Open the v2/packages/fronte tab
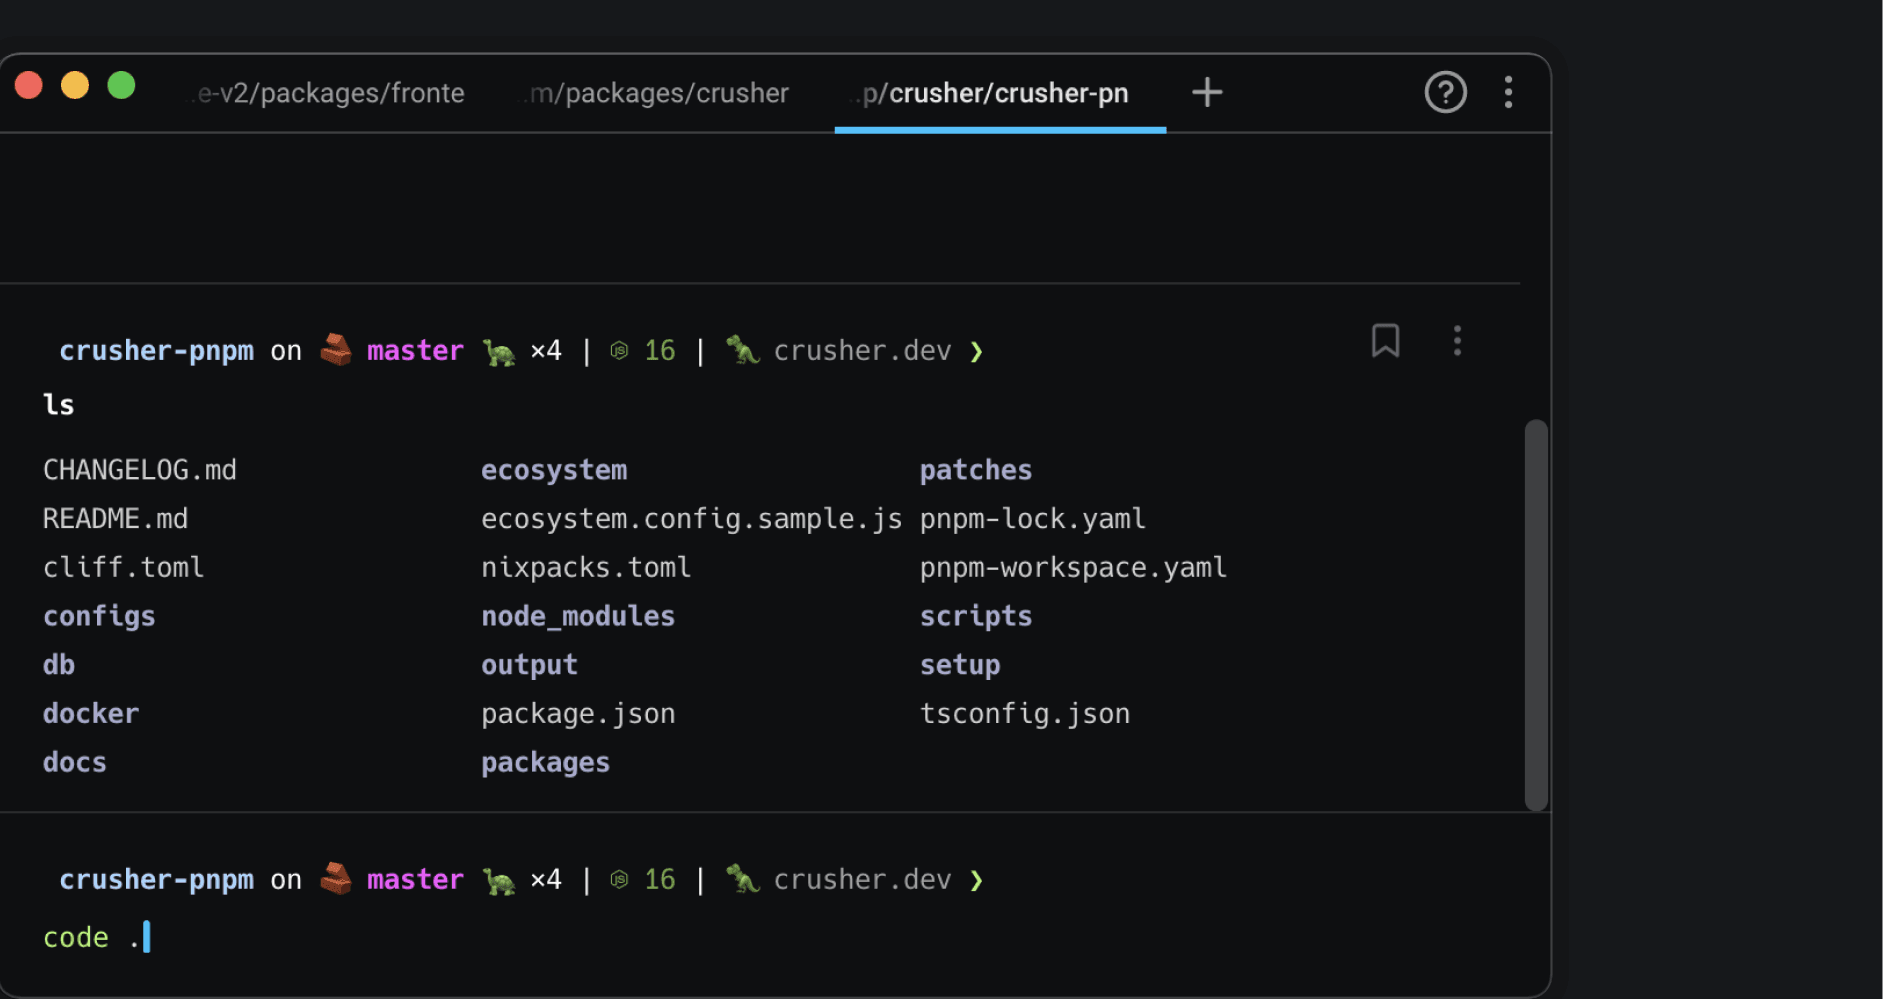Image resolution: width=1883 pixels, height=1000 pixels. point(325,92)
